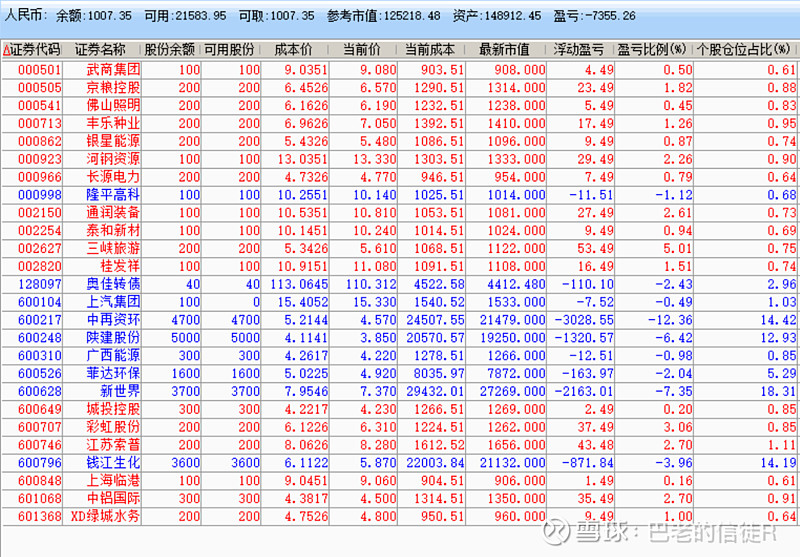Click the 通润装备 stock name
800x557 pixels.
click(x=113, y=212)
